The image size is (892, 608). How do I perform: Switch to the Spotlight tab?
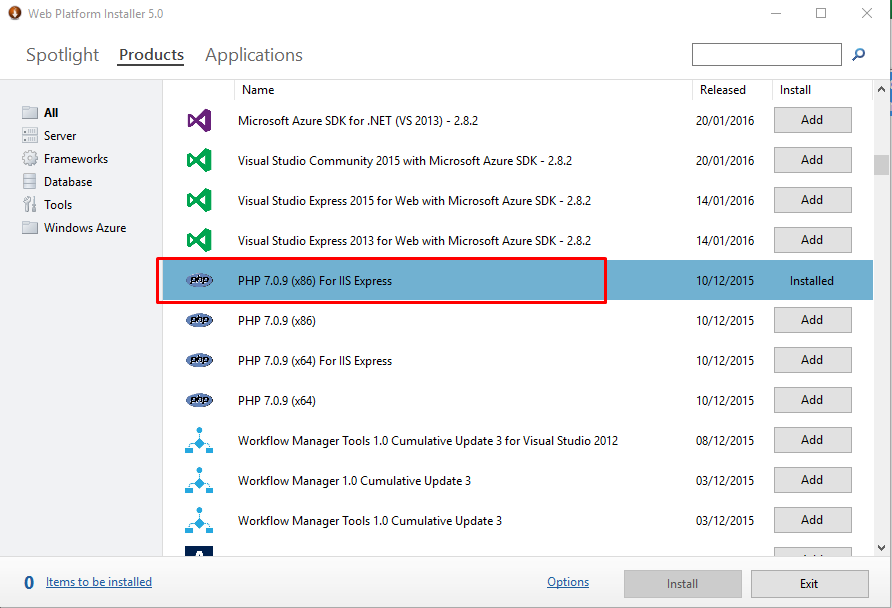pyautogui.click(x=62, y=55)
